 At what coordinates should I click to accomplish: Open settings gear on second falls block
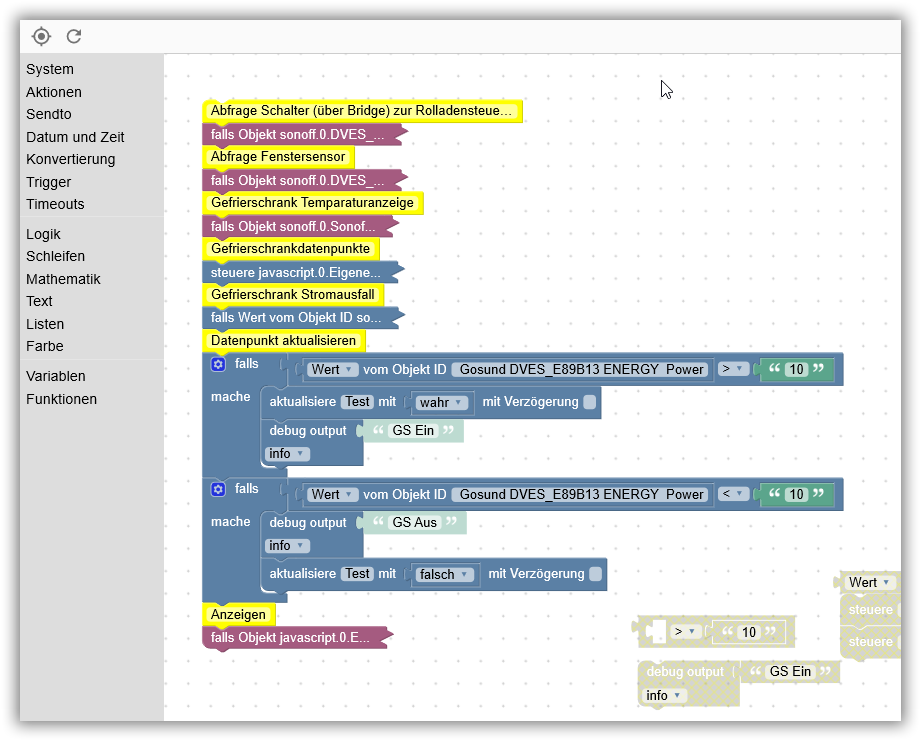click(219, 489)
